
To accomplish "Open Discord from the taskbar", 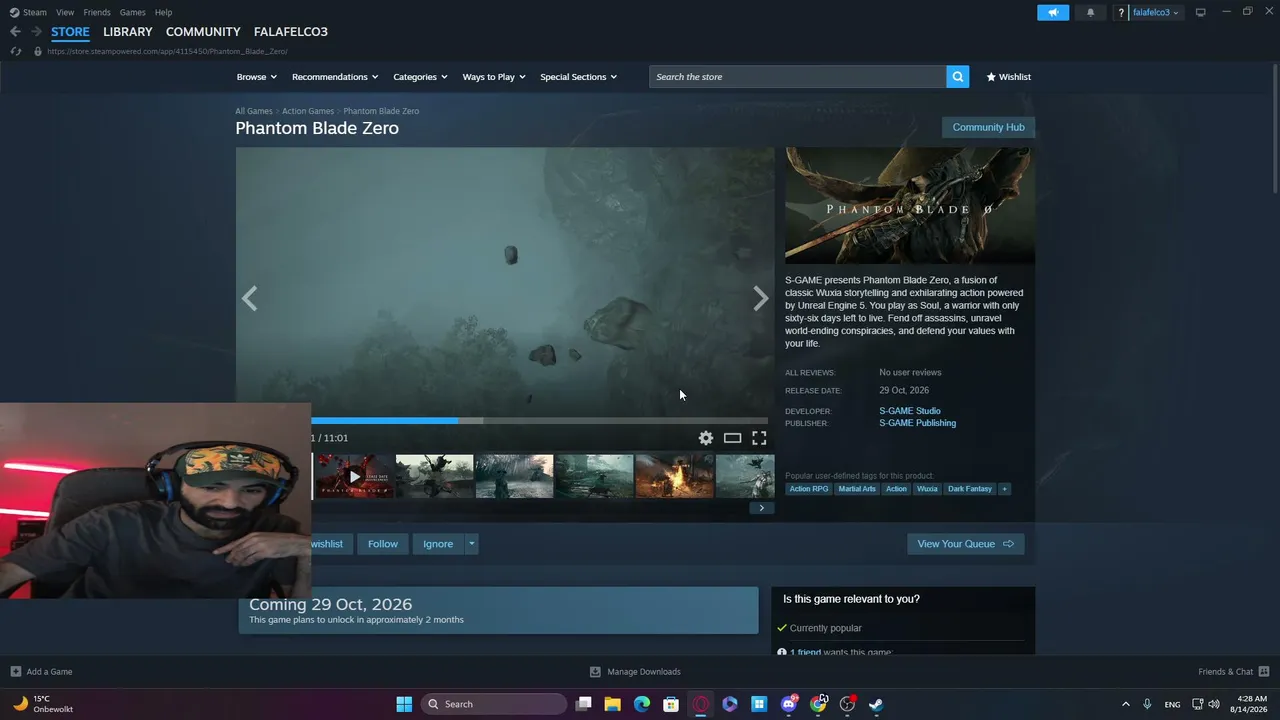I will tap(789, 704).
